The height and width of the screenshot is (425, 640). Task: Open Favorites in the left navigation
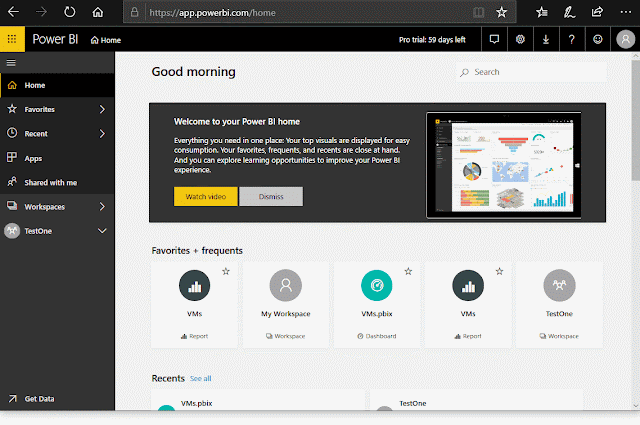(x=57, y=109)
